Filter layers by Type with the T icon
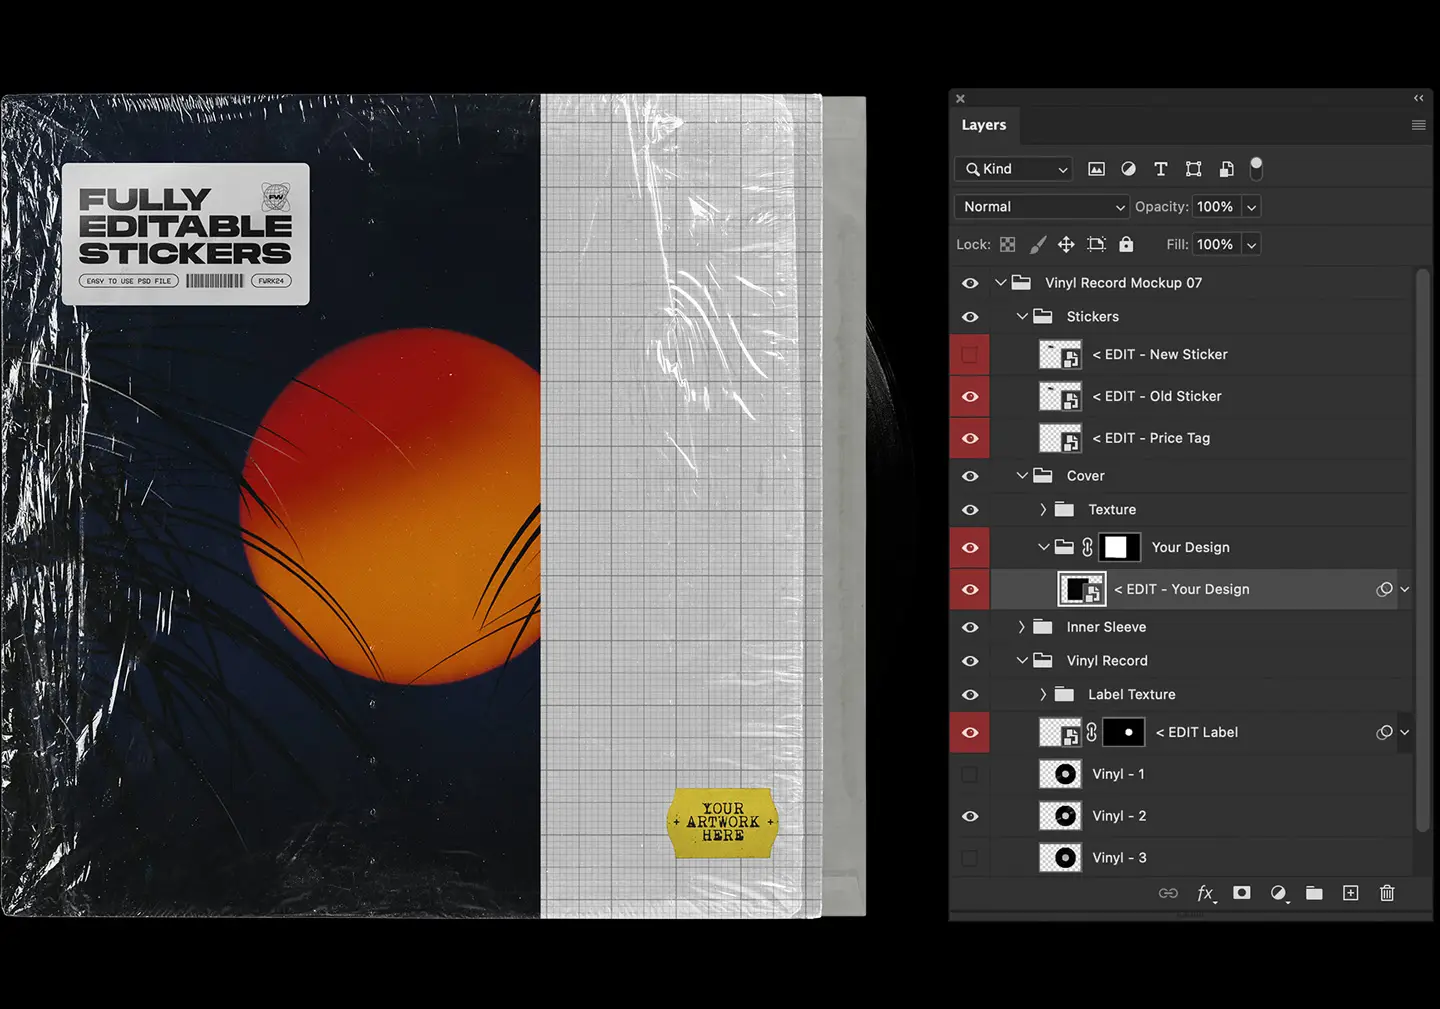 tap(1160, 169)
